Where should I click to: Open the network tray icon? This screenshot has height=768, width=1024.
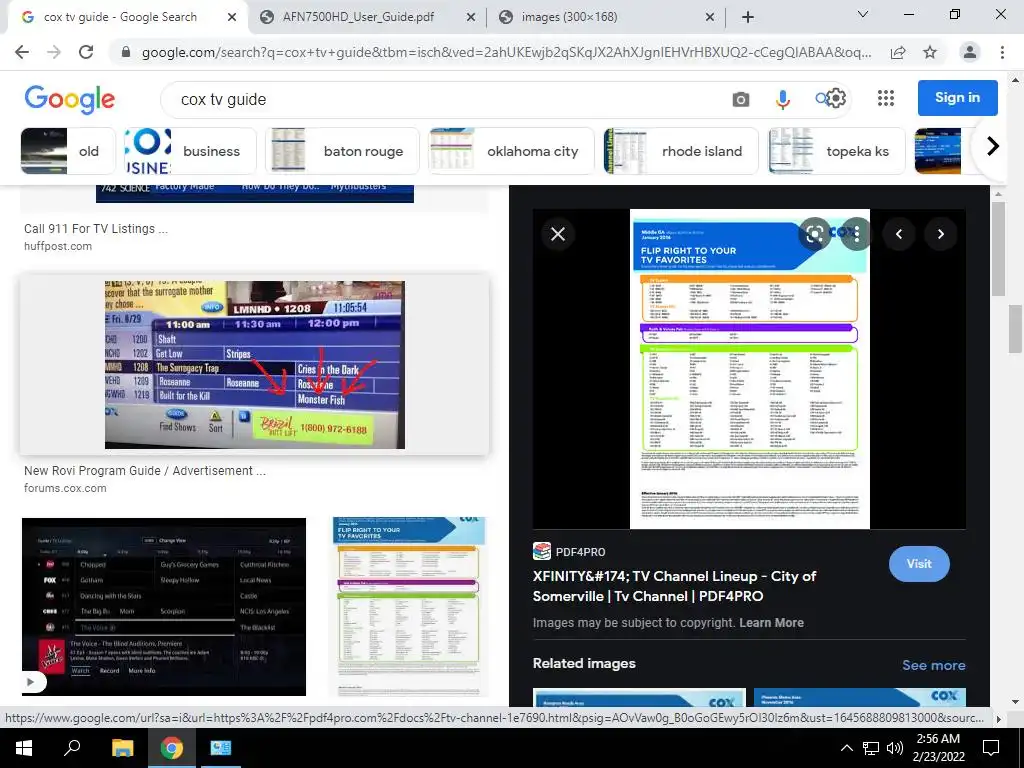[x=871, y=748]
